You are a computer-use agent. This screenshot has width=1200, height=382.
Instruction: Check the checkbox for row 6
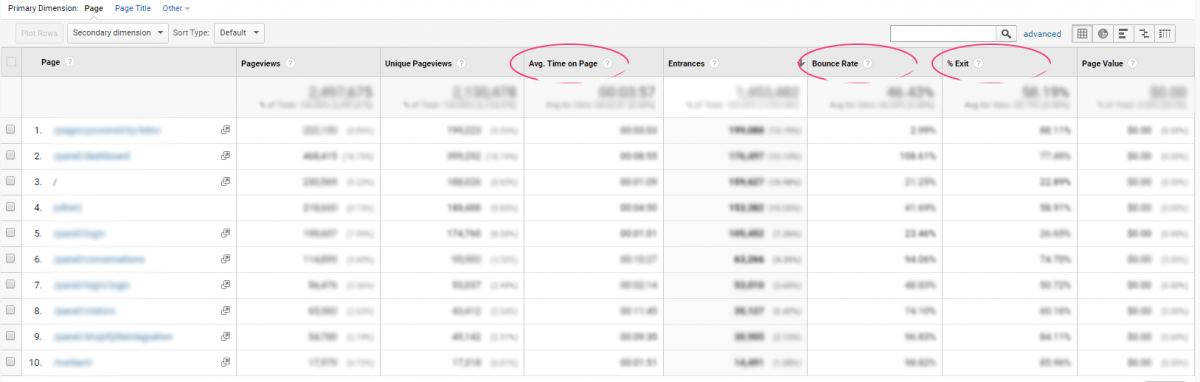(10, 258)
